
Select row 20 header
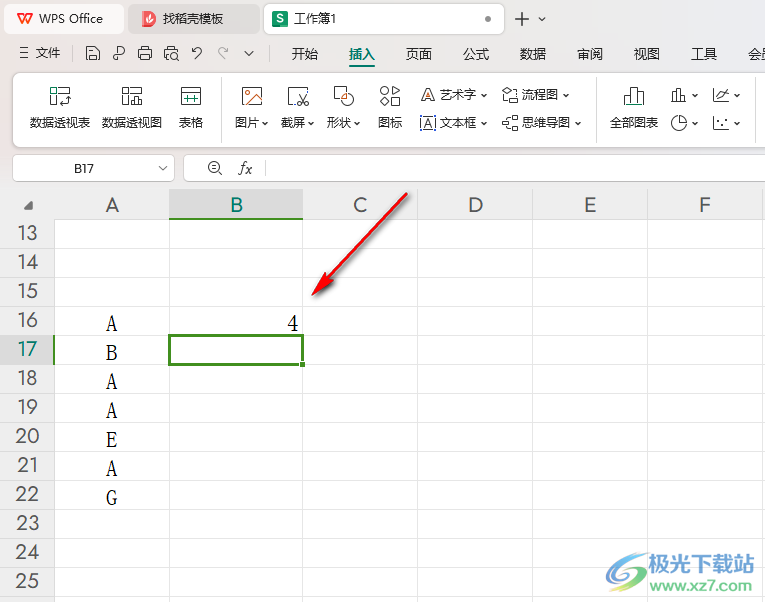(27, 437)
